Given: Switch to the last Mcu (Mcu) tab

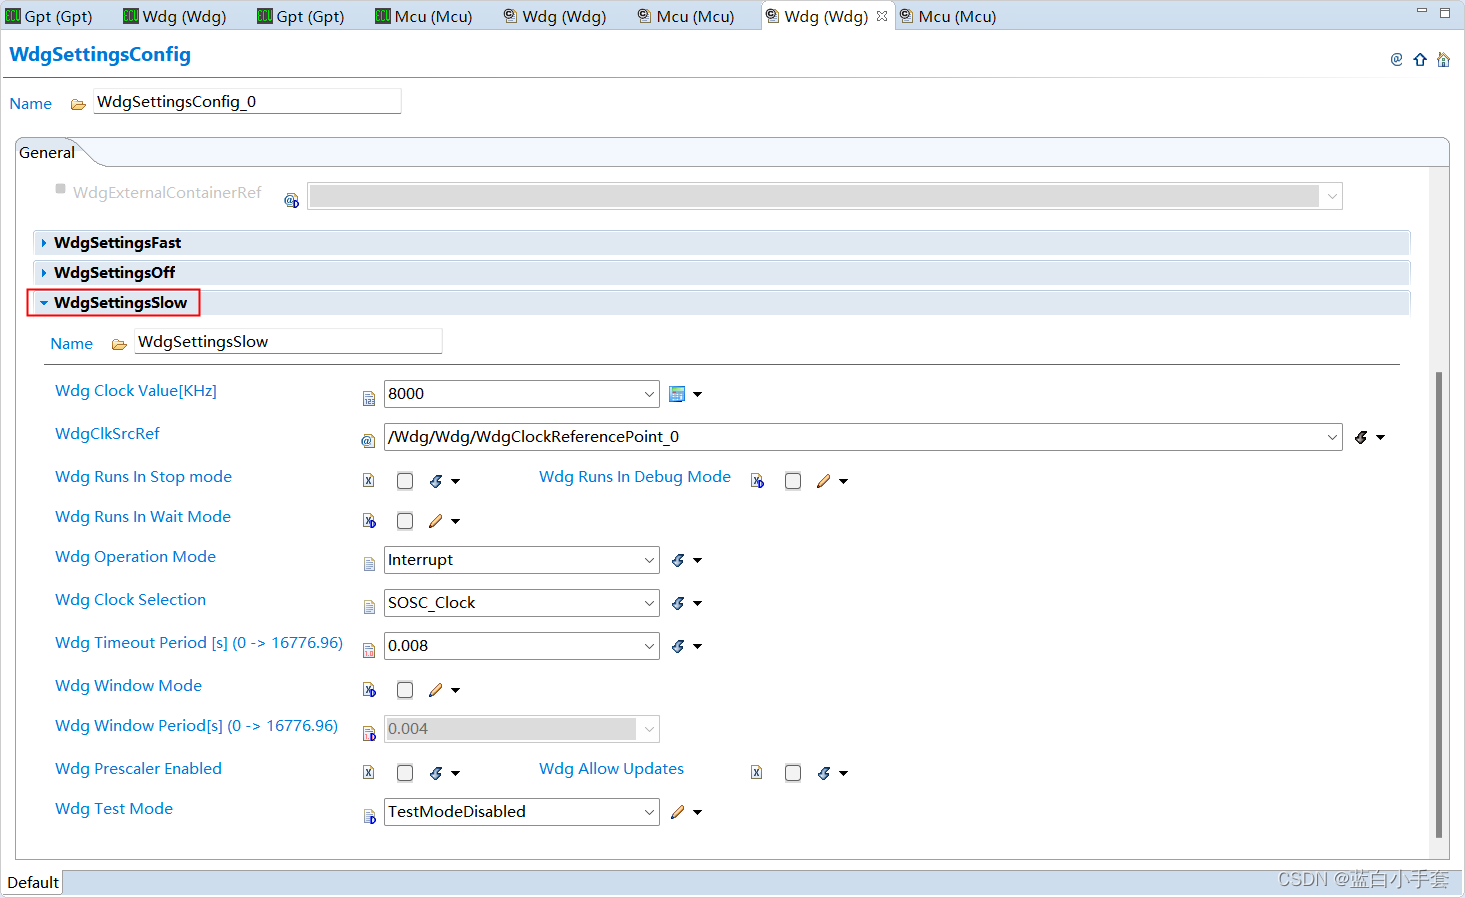Looking at the screenshot, I should point(948,16).
